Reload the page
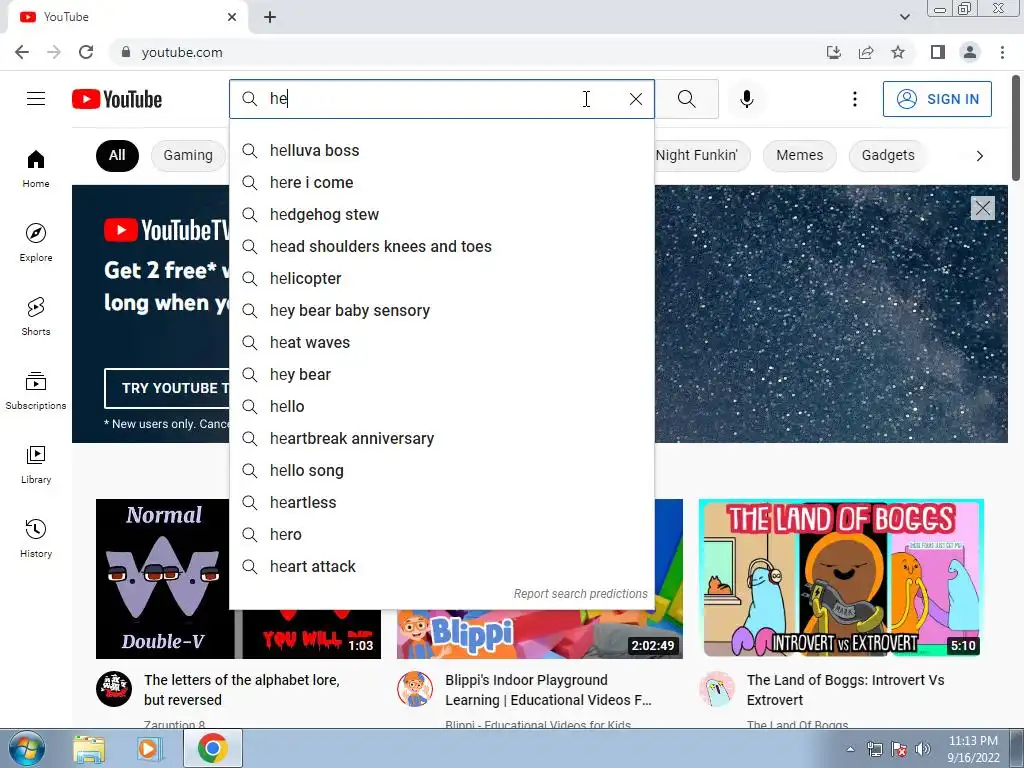This screenshot has height=768, width=1024. coord(86,52)
